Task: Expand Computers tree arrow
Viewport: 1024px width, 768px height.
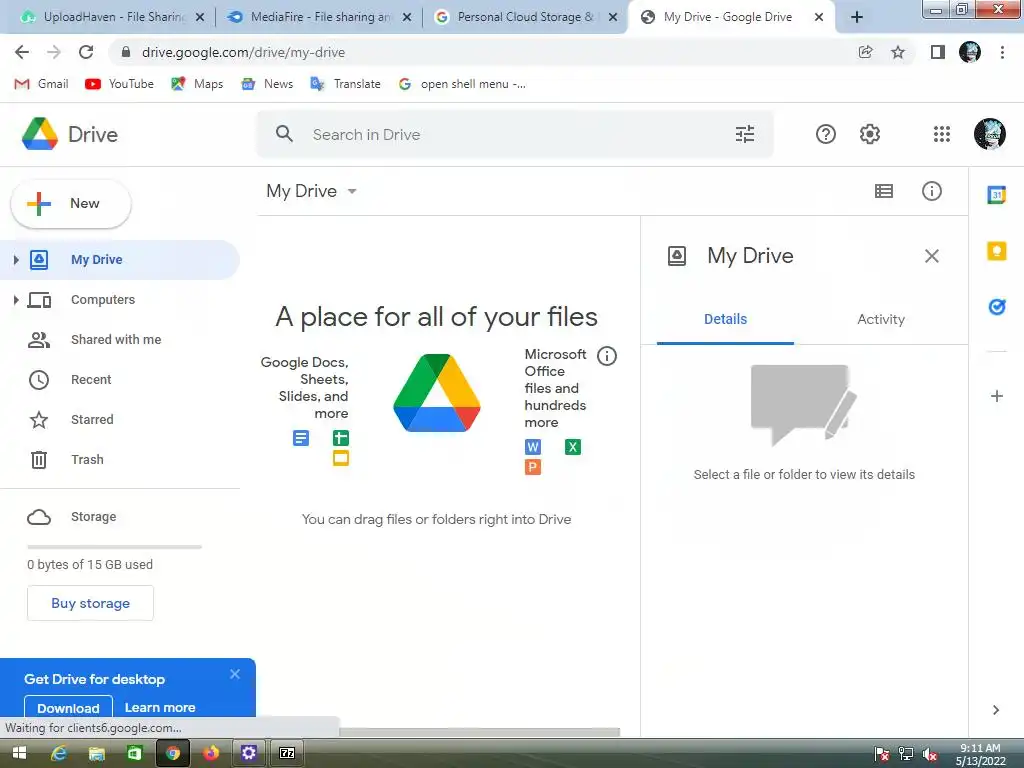Action: [16, 300]
